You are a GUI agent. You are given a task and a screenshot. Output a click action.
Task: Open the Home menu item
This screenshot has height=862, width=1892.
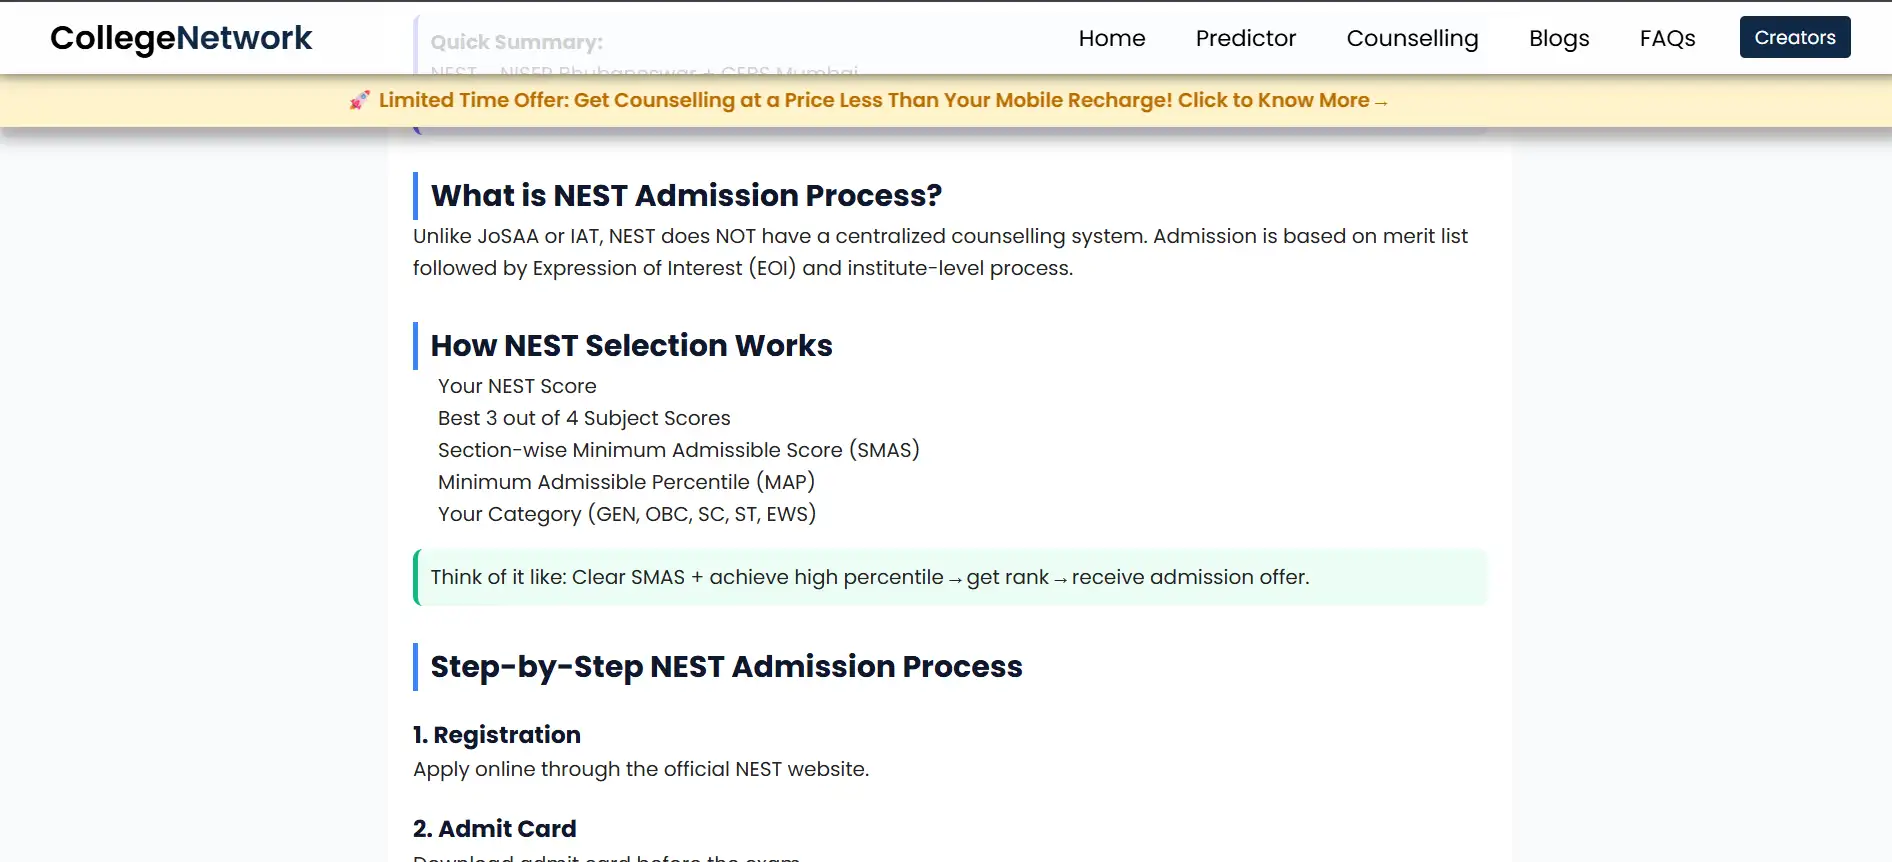tap(1112, 38)
